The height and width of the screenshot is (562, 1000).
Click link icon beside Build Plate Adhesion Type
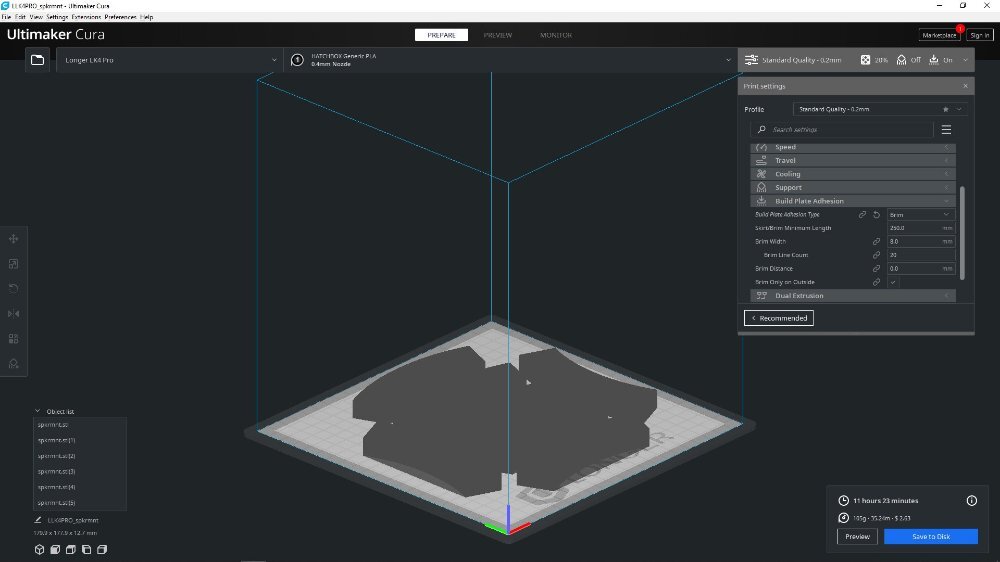pyautogui.click(x=862, y=215)
